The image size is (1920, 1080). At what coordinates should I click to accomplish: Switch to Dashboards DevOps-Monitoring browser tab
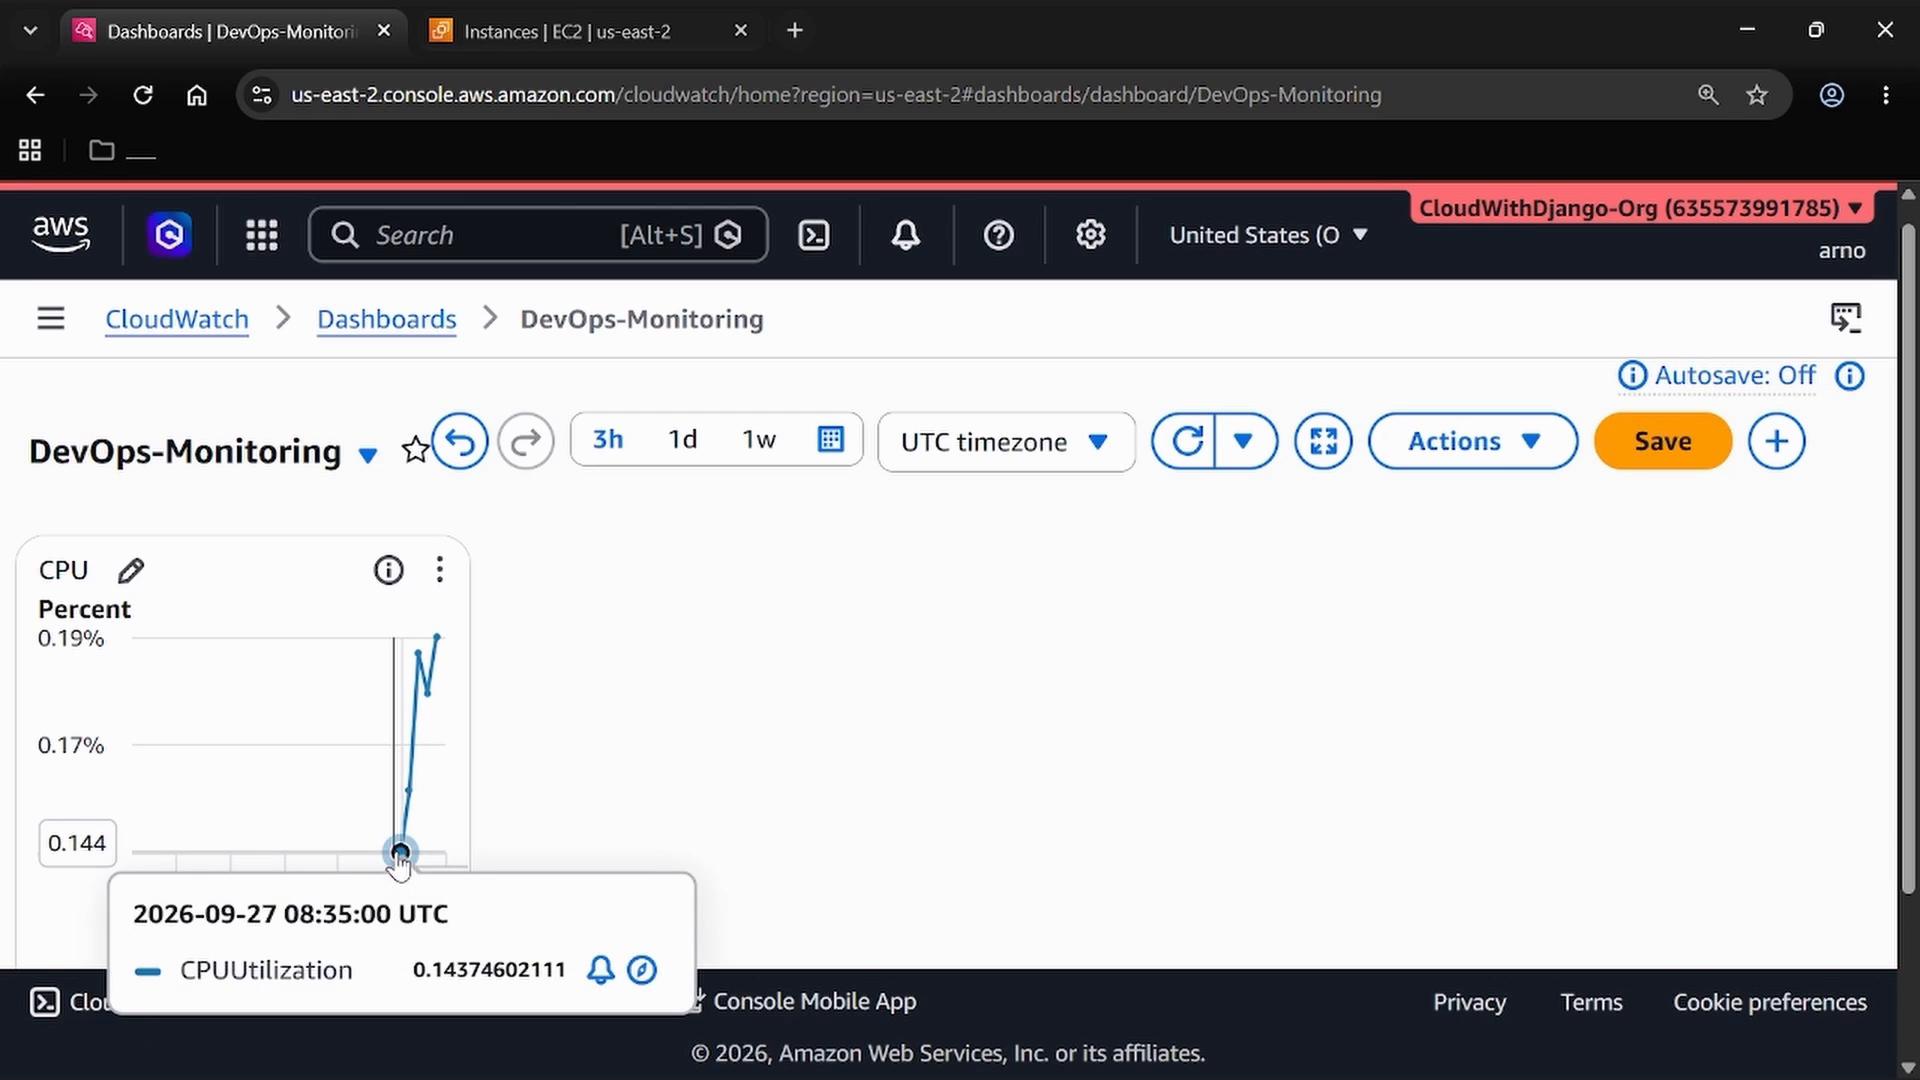pos(232,31)
